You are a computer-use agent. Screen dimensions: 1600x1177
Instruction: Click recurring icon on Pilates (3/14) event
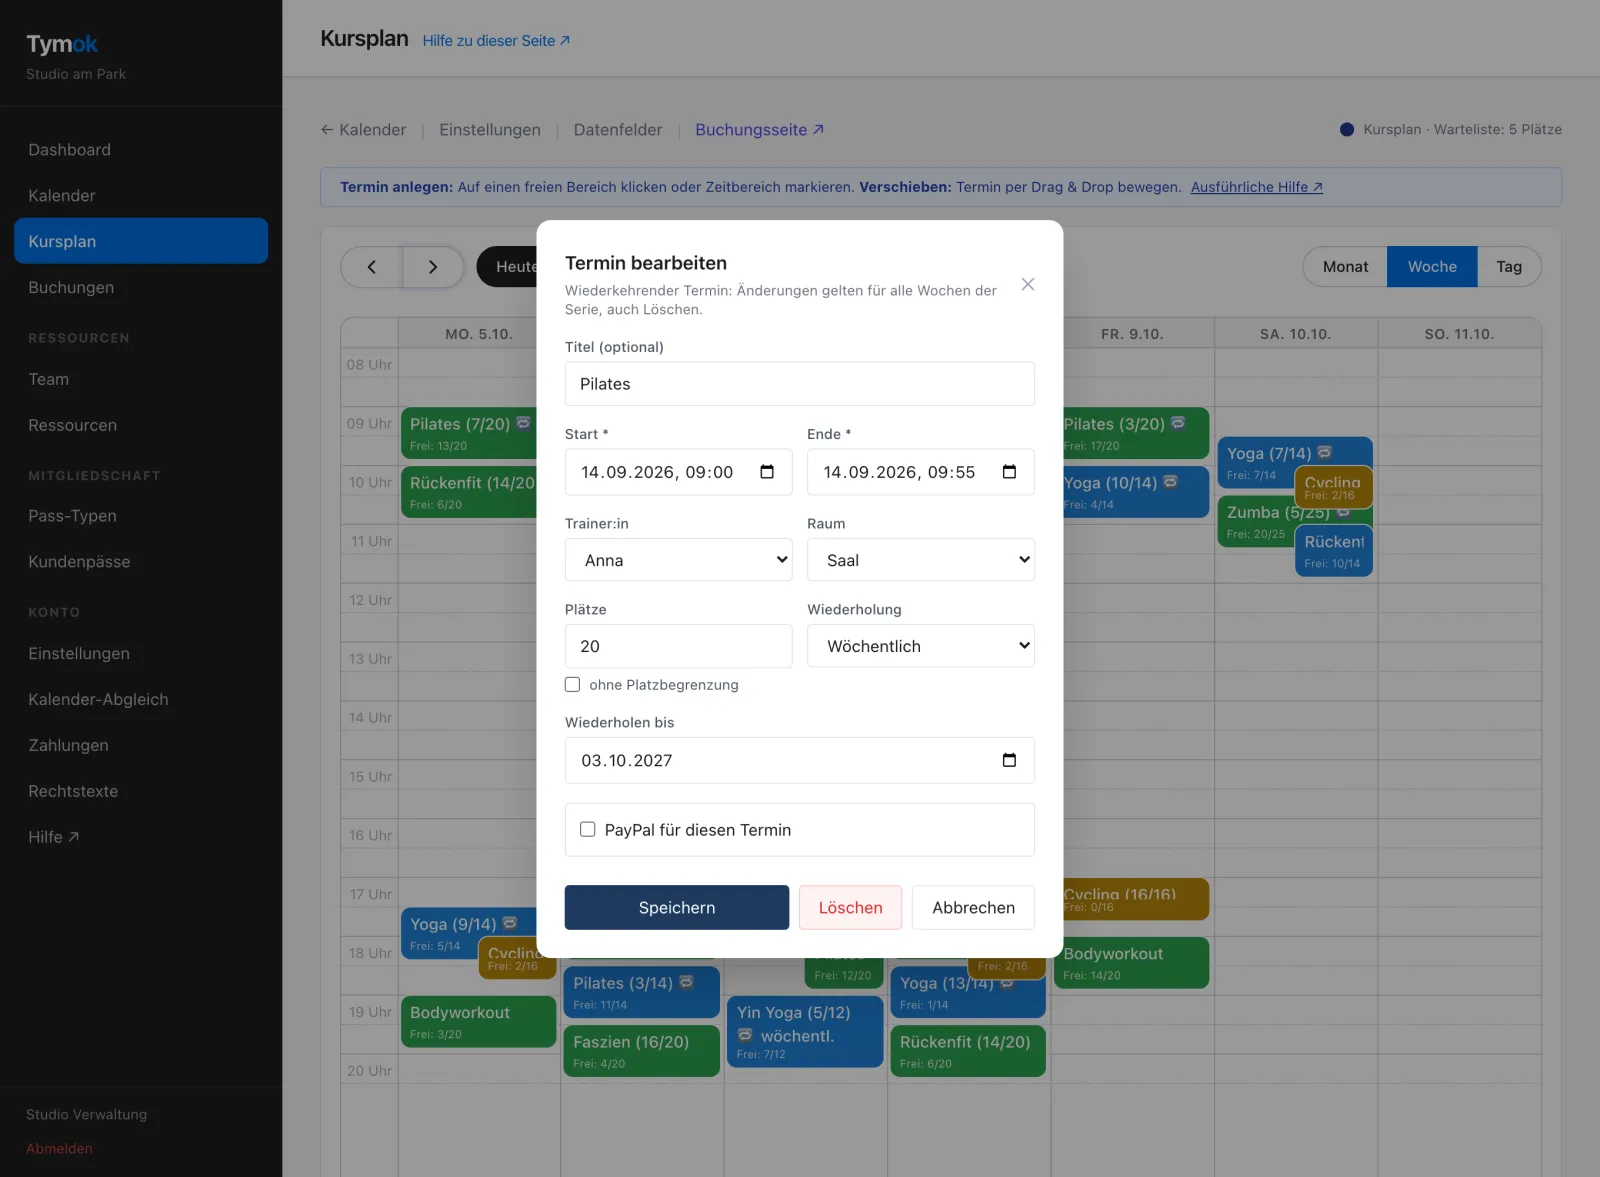click(x=686, y=982)
